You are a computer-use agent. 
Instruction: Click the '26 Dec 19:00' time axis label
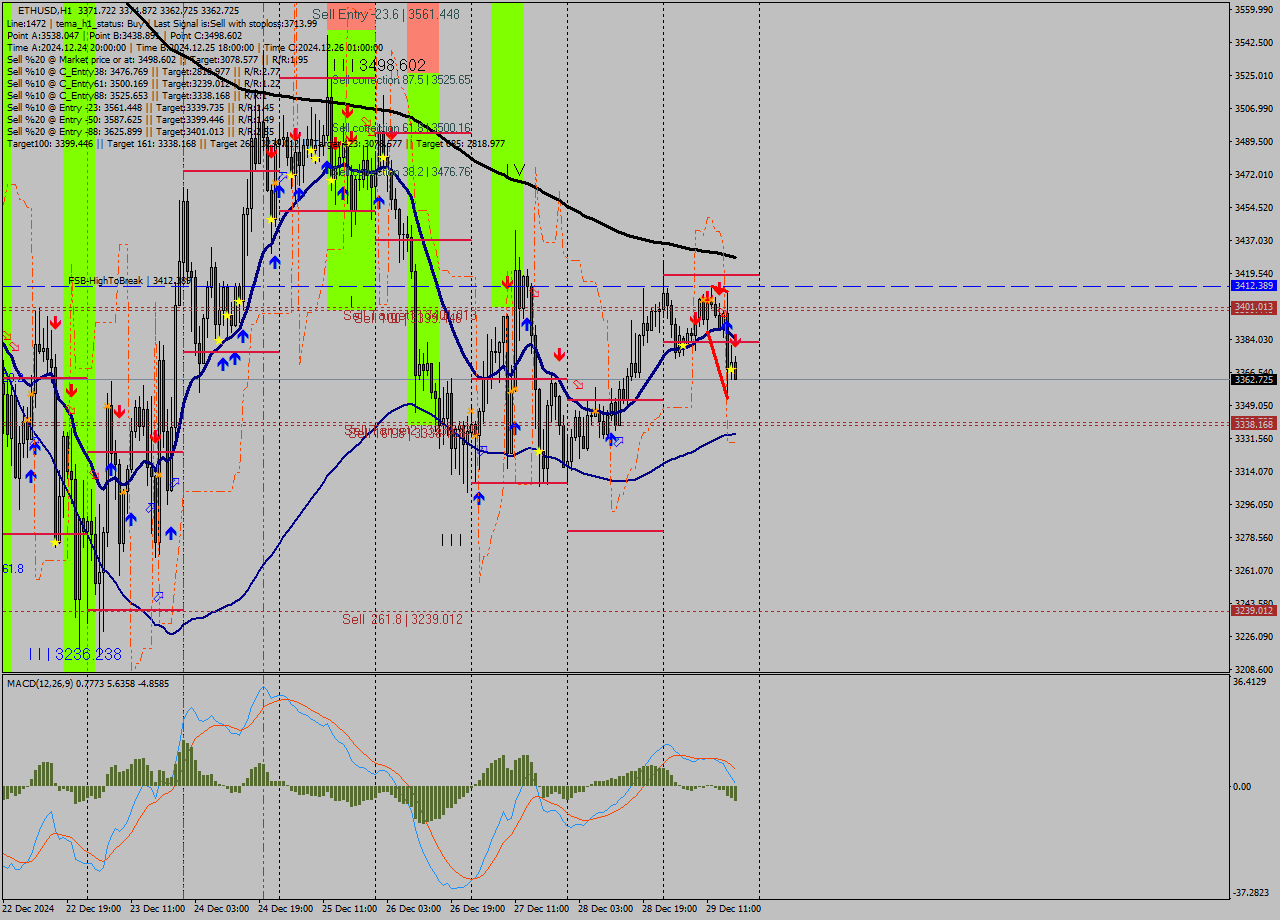pyautogui.click(x=477, y=908)
